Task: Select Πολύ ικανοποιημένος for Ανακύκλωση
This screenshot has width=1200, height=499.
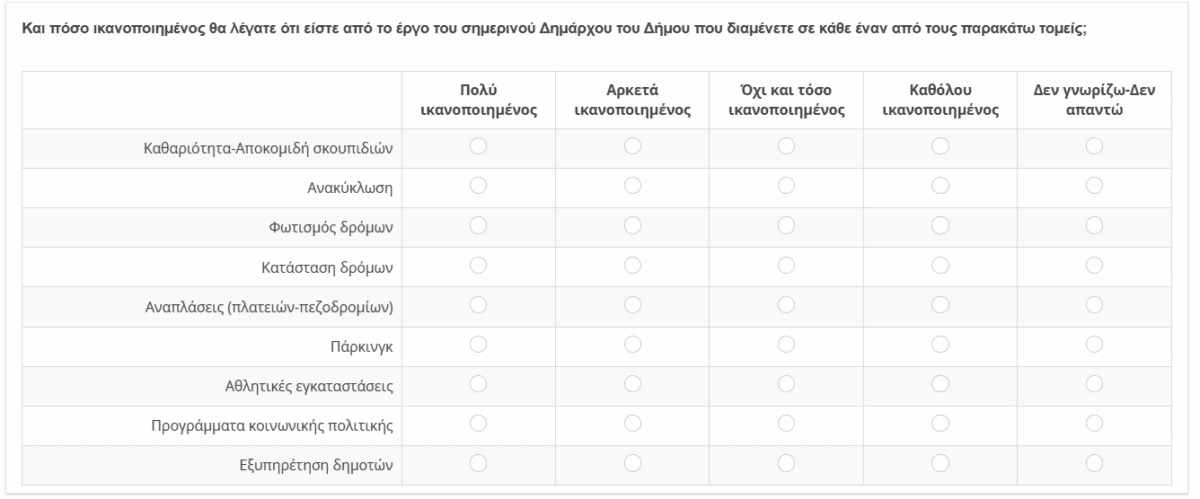Action: tap(477, 186)
